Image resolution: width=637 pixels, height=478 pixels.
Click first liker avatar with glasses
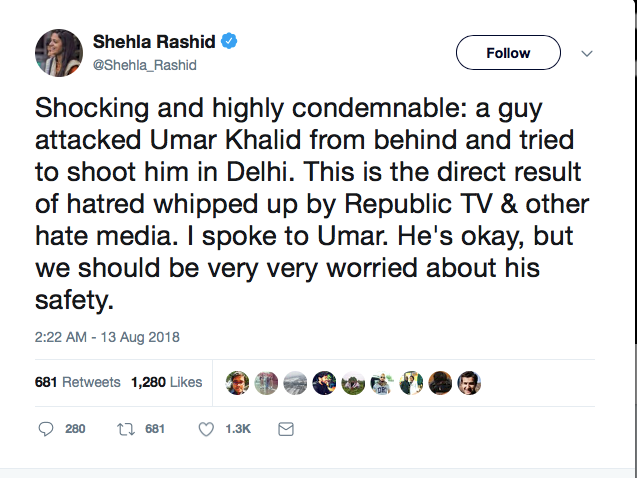point(237,383)
